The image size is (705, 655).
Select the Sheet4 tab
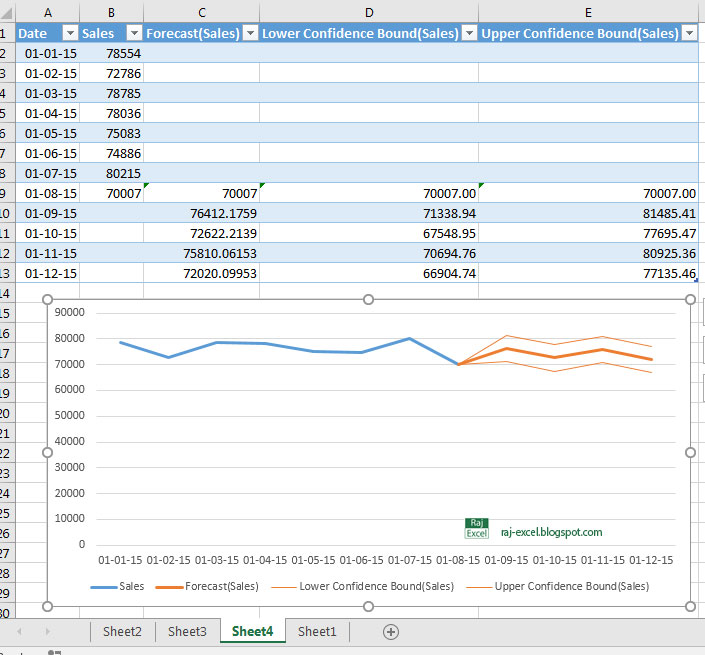[x=252, y=632]
